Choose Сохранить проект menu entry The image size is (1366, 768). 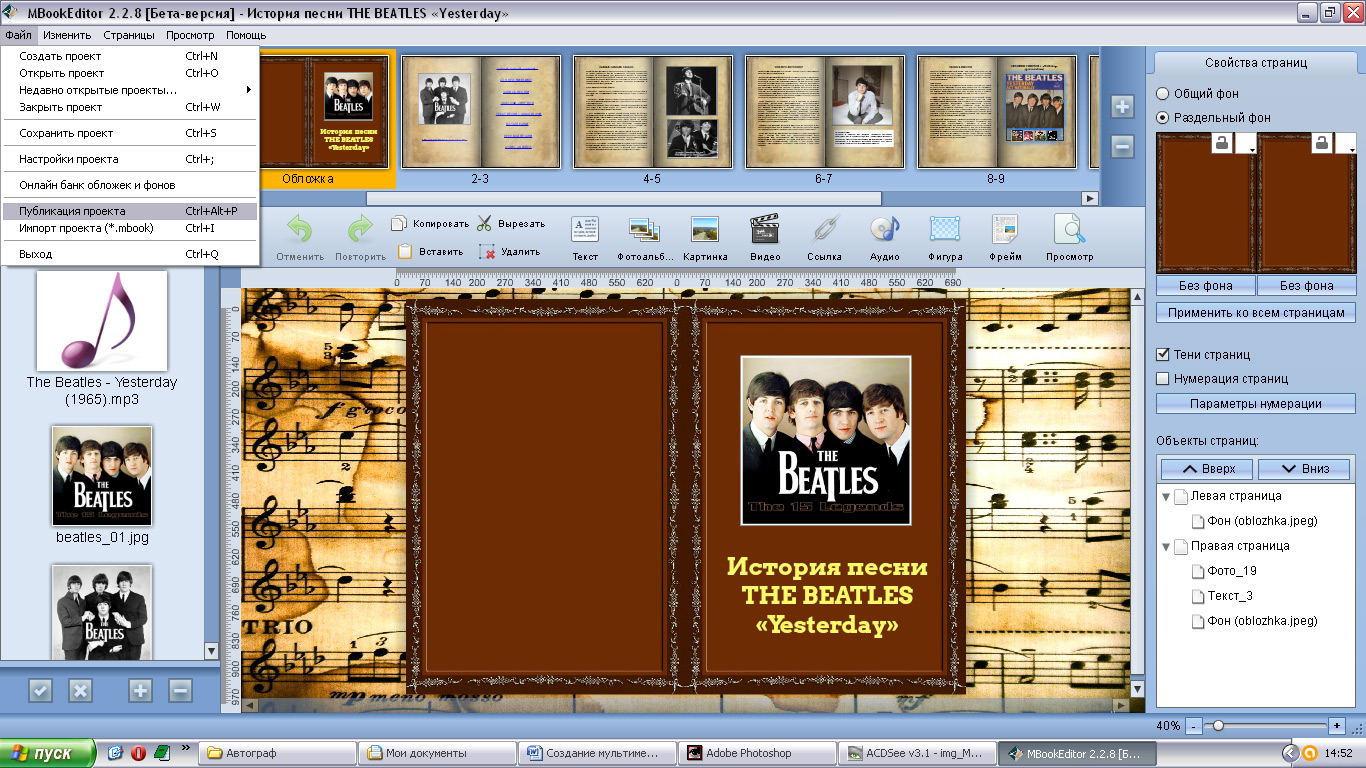pos(130,133)
